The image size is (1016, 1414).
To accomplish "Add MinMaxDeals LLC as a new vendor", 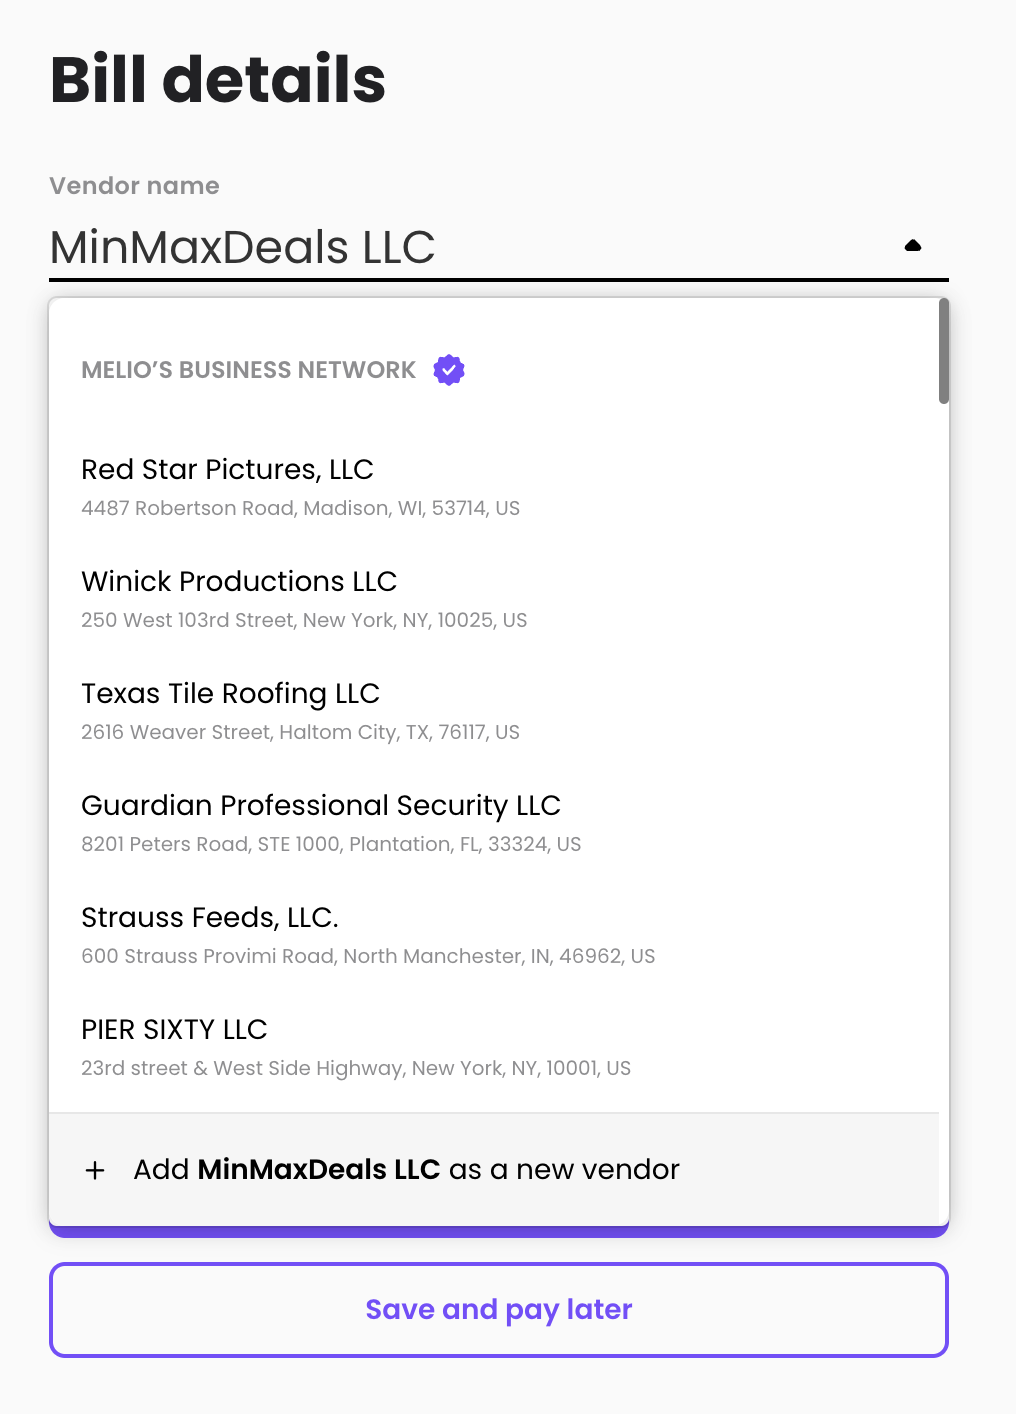I will (x=494, y=1169).
